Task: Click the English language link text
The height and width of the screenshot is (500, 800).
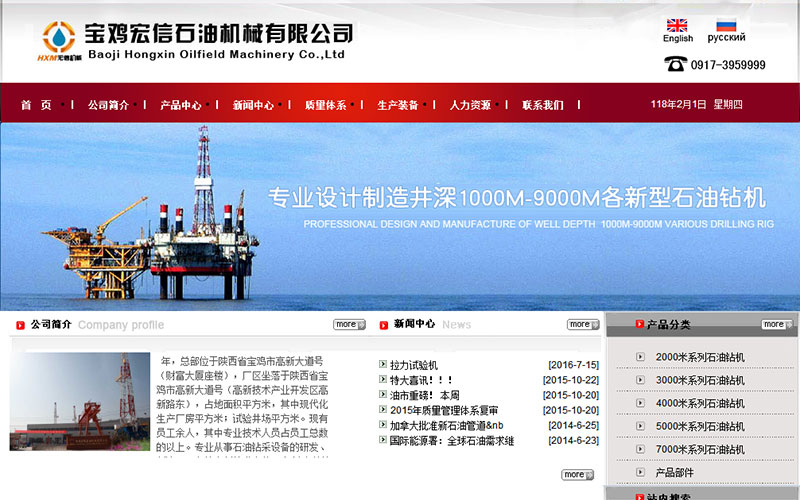Action: 678,38
